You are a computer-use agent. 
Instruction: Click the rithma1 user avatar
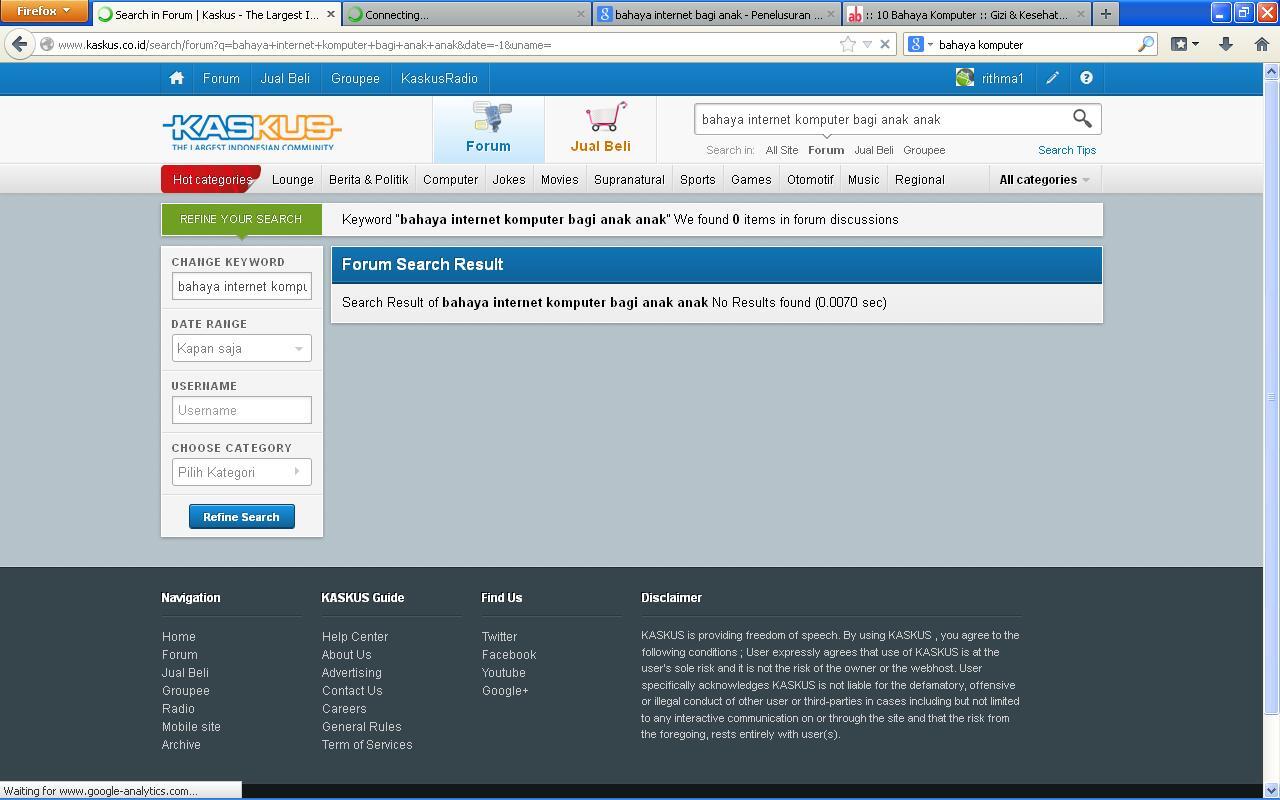(965, 78)
